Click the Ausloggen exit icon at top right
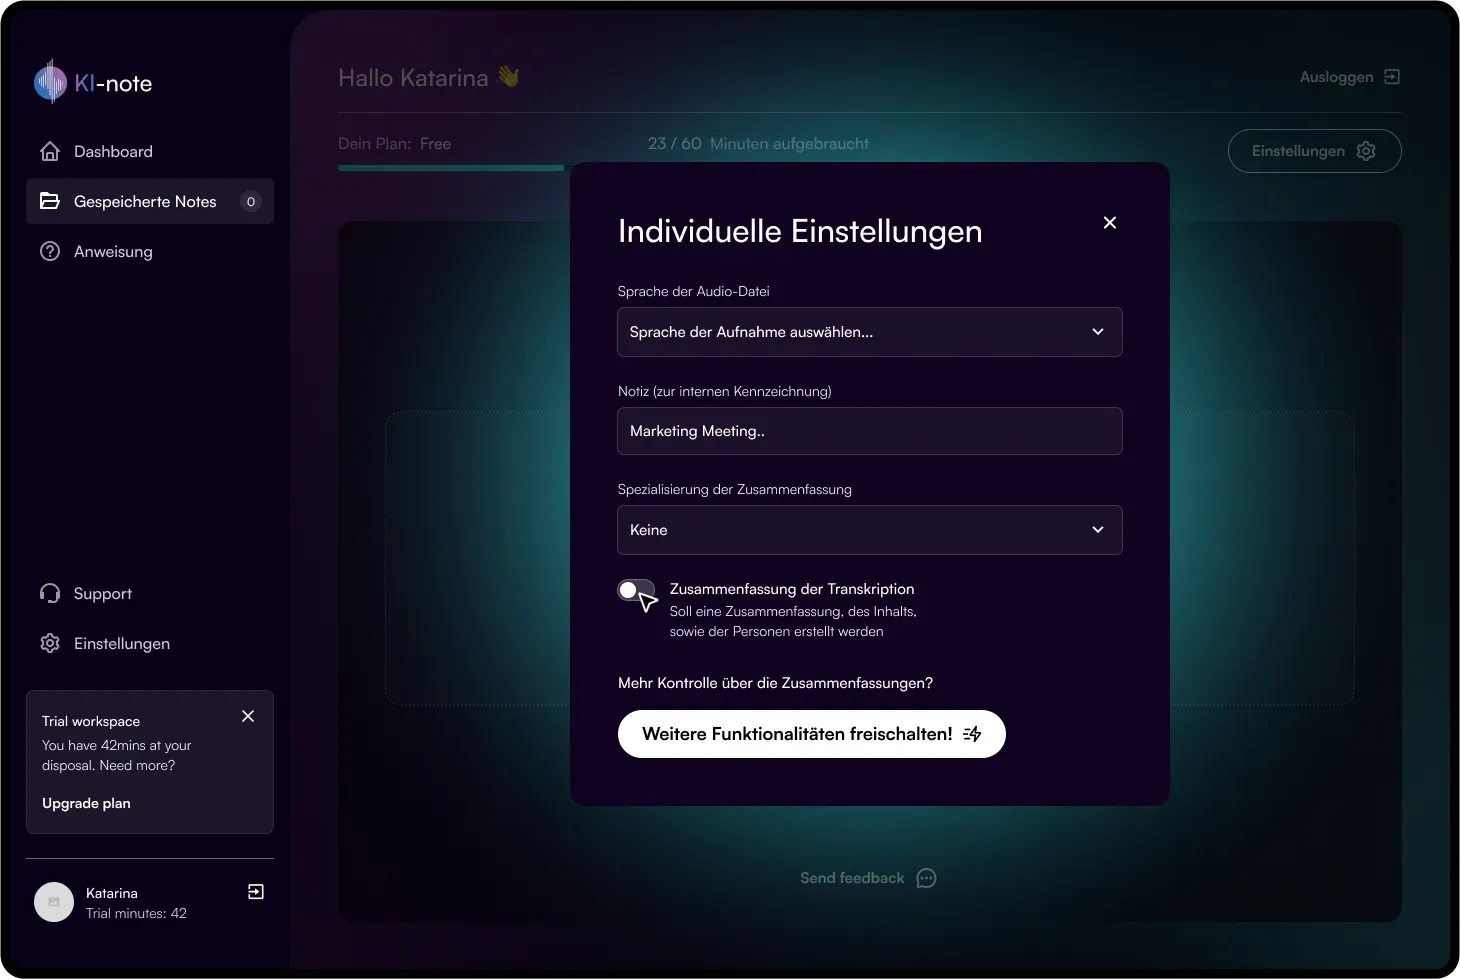Screen dimensions: 1460x979 [x=1392, y=77]
